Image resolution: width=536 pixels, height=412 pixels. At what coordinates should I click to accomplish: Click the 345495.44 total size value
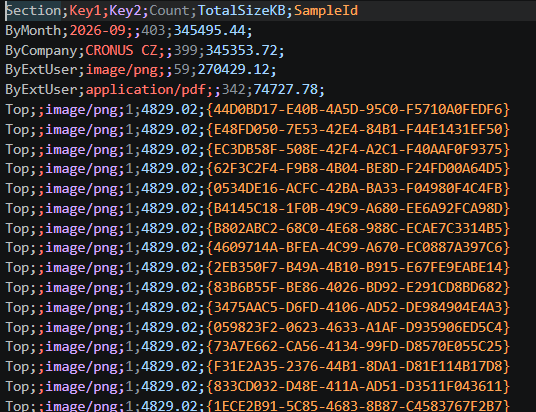(x=210, y=31)
